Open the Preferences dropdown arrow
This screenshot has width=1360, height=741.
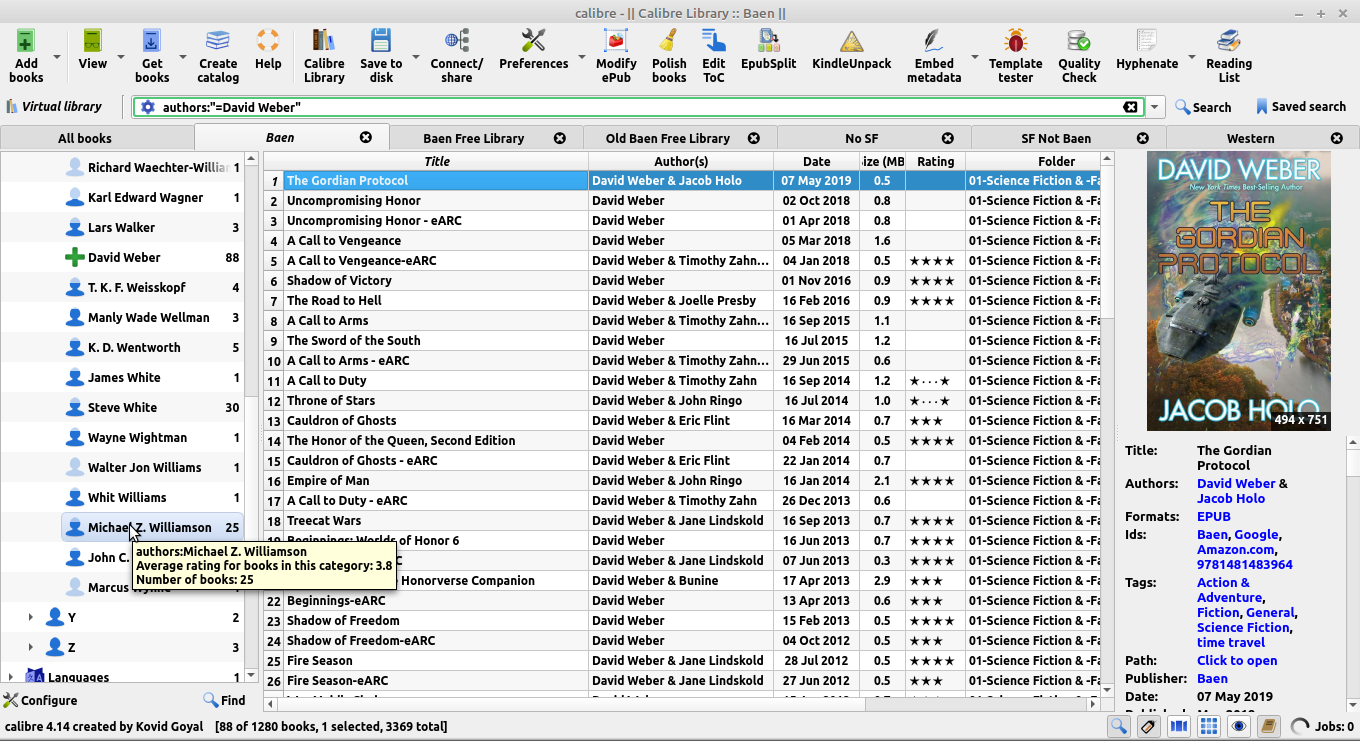[x=582, y=57]
